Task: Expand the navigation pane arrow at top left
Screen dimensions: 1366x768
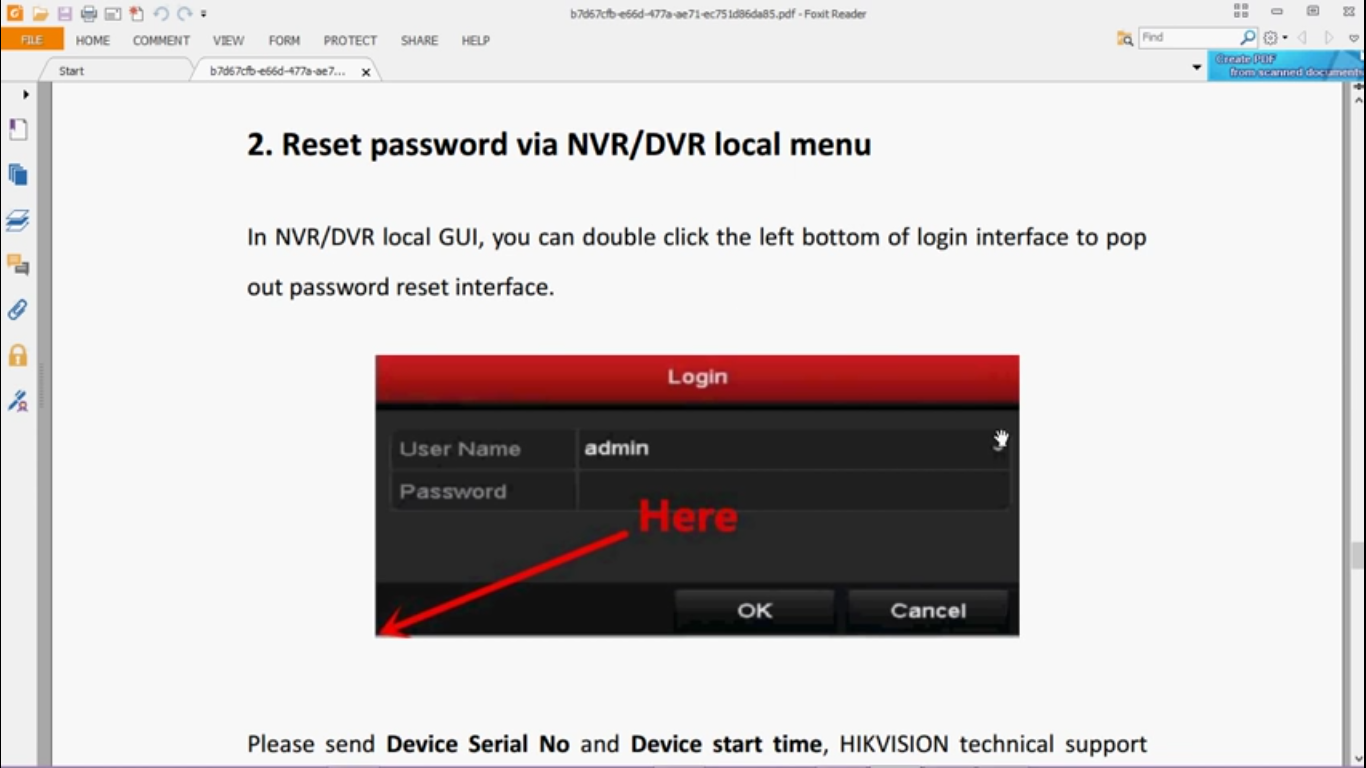Action: point(26,94)
